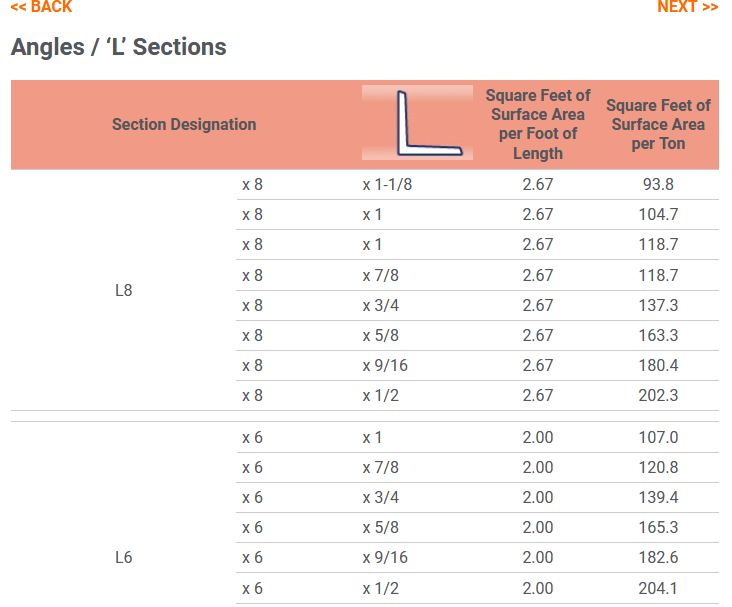The width and height of the screenshot is (732, 607).
Task: Select the L8 section label
Action: tap(124, 291)
